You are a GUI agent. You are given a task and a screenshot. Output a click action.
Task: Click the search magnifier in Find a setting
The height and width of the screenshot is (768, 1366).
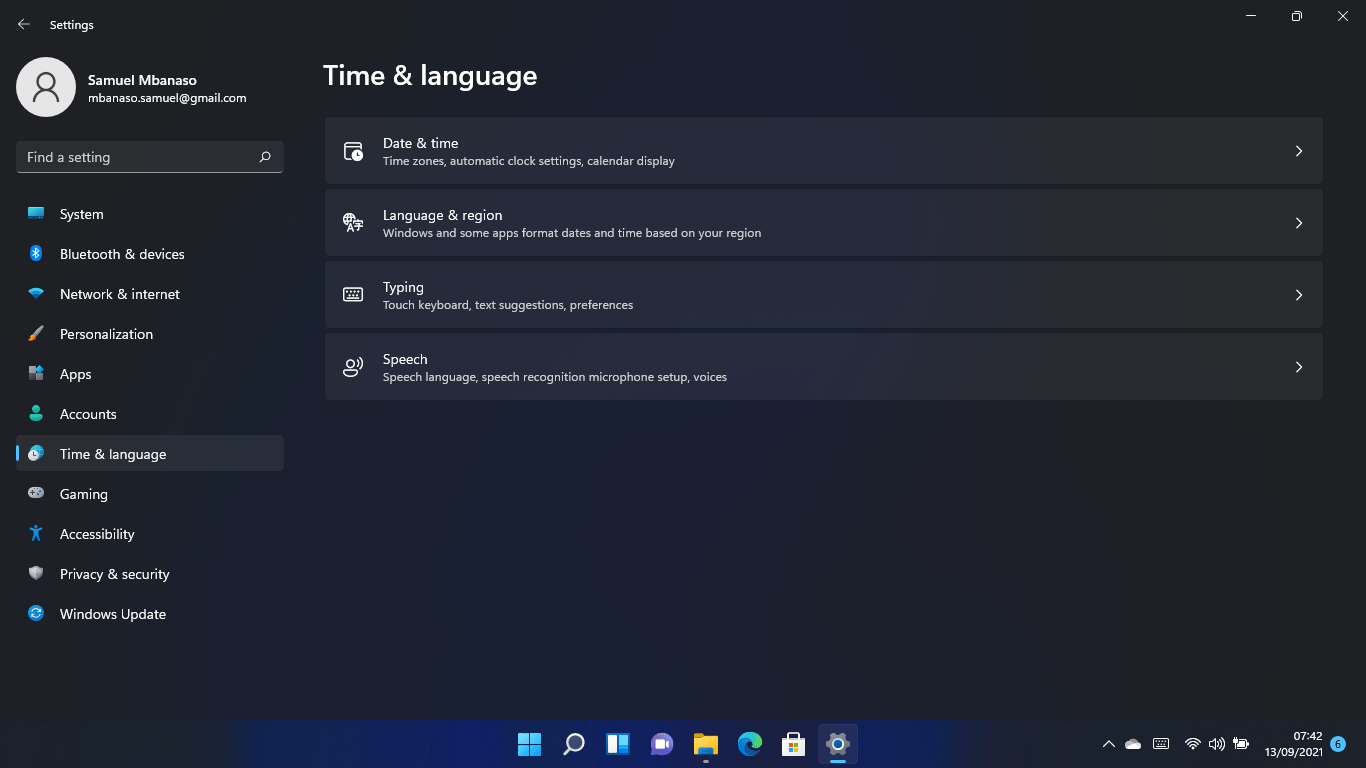tap(265, 157)
